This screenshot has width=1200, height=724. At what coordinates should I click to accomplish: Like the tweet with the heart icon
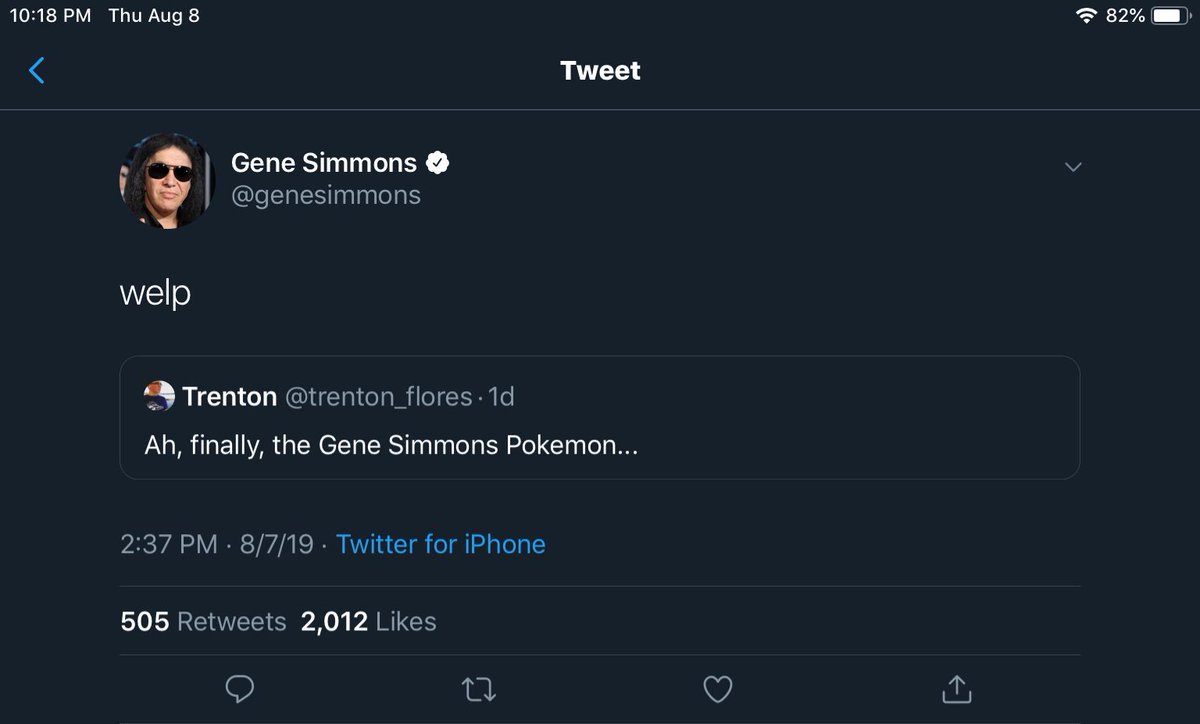[x=718, y=688]
